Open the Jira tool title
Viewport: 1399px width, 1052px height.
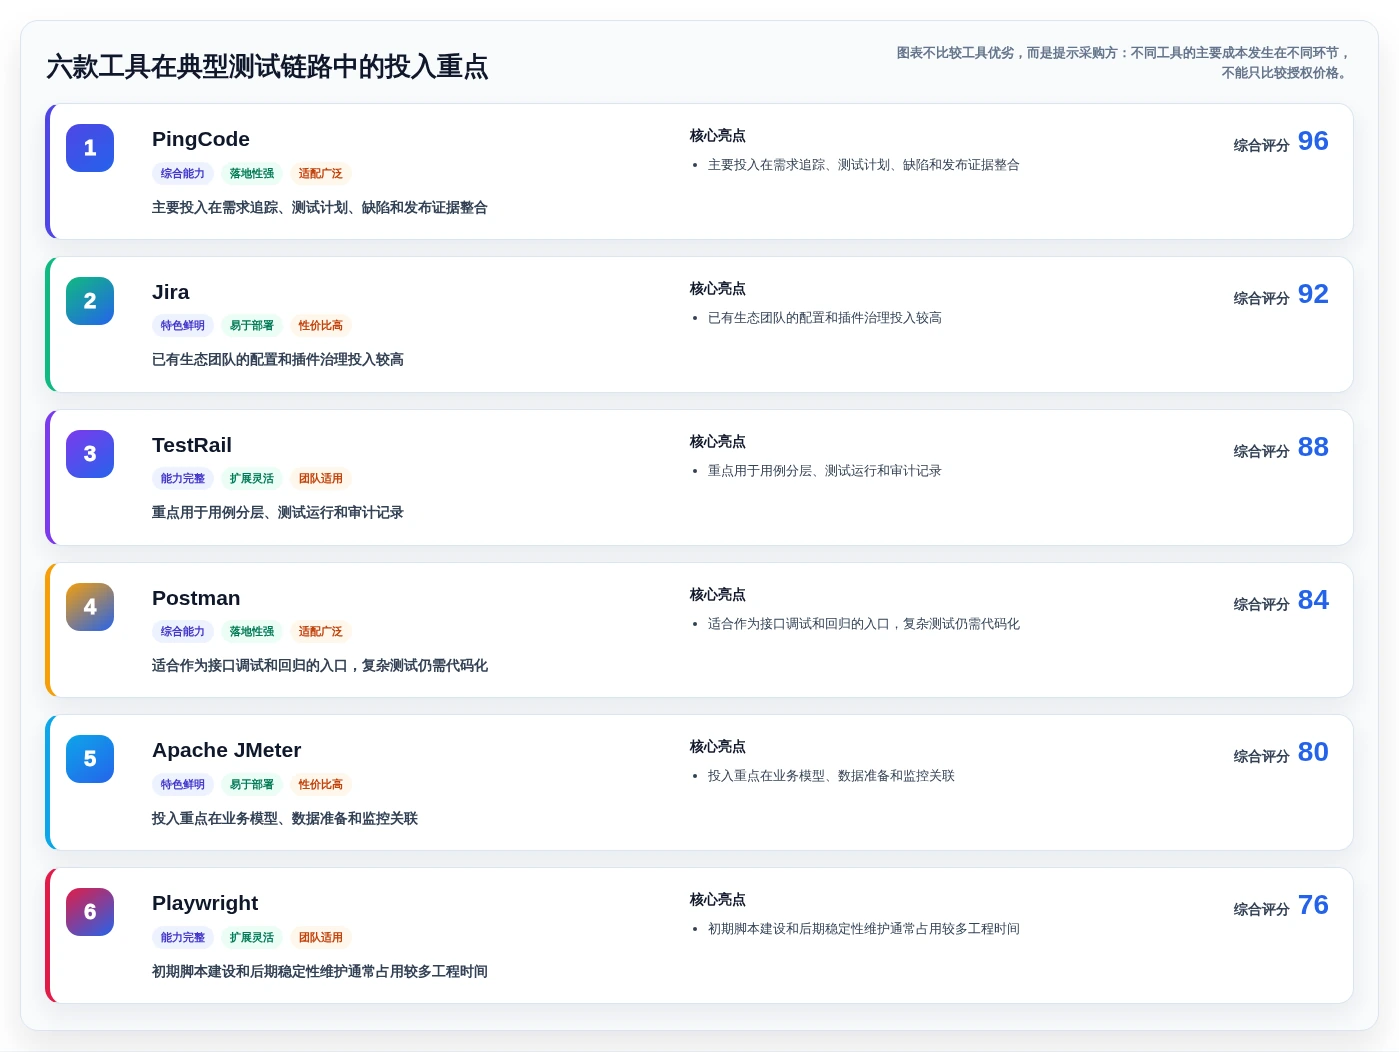pyautogui.click(x=171, y=292)
